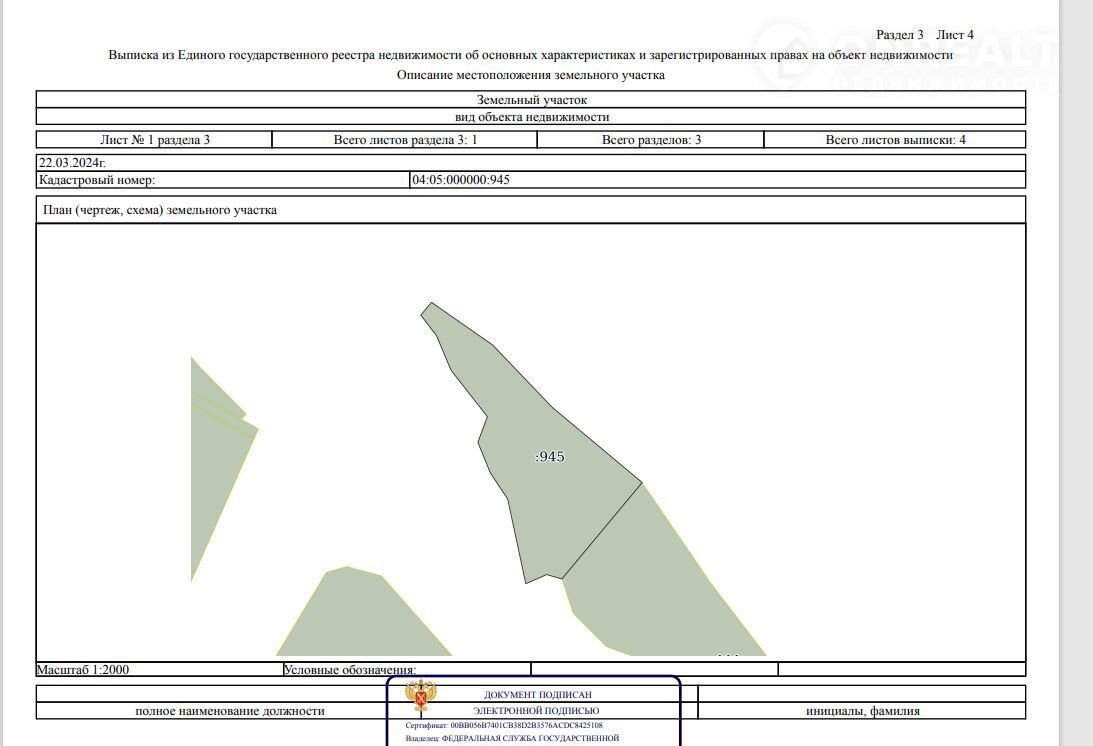Click 'Всего листов выписки: 4' cell
The image size is (1093, 746).
895,140
